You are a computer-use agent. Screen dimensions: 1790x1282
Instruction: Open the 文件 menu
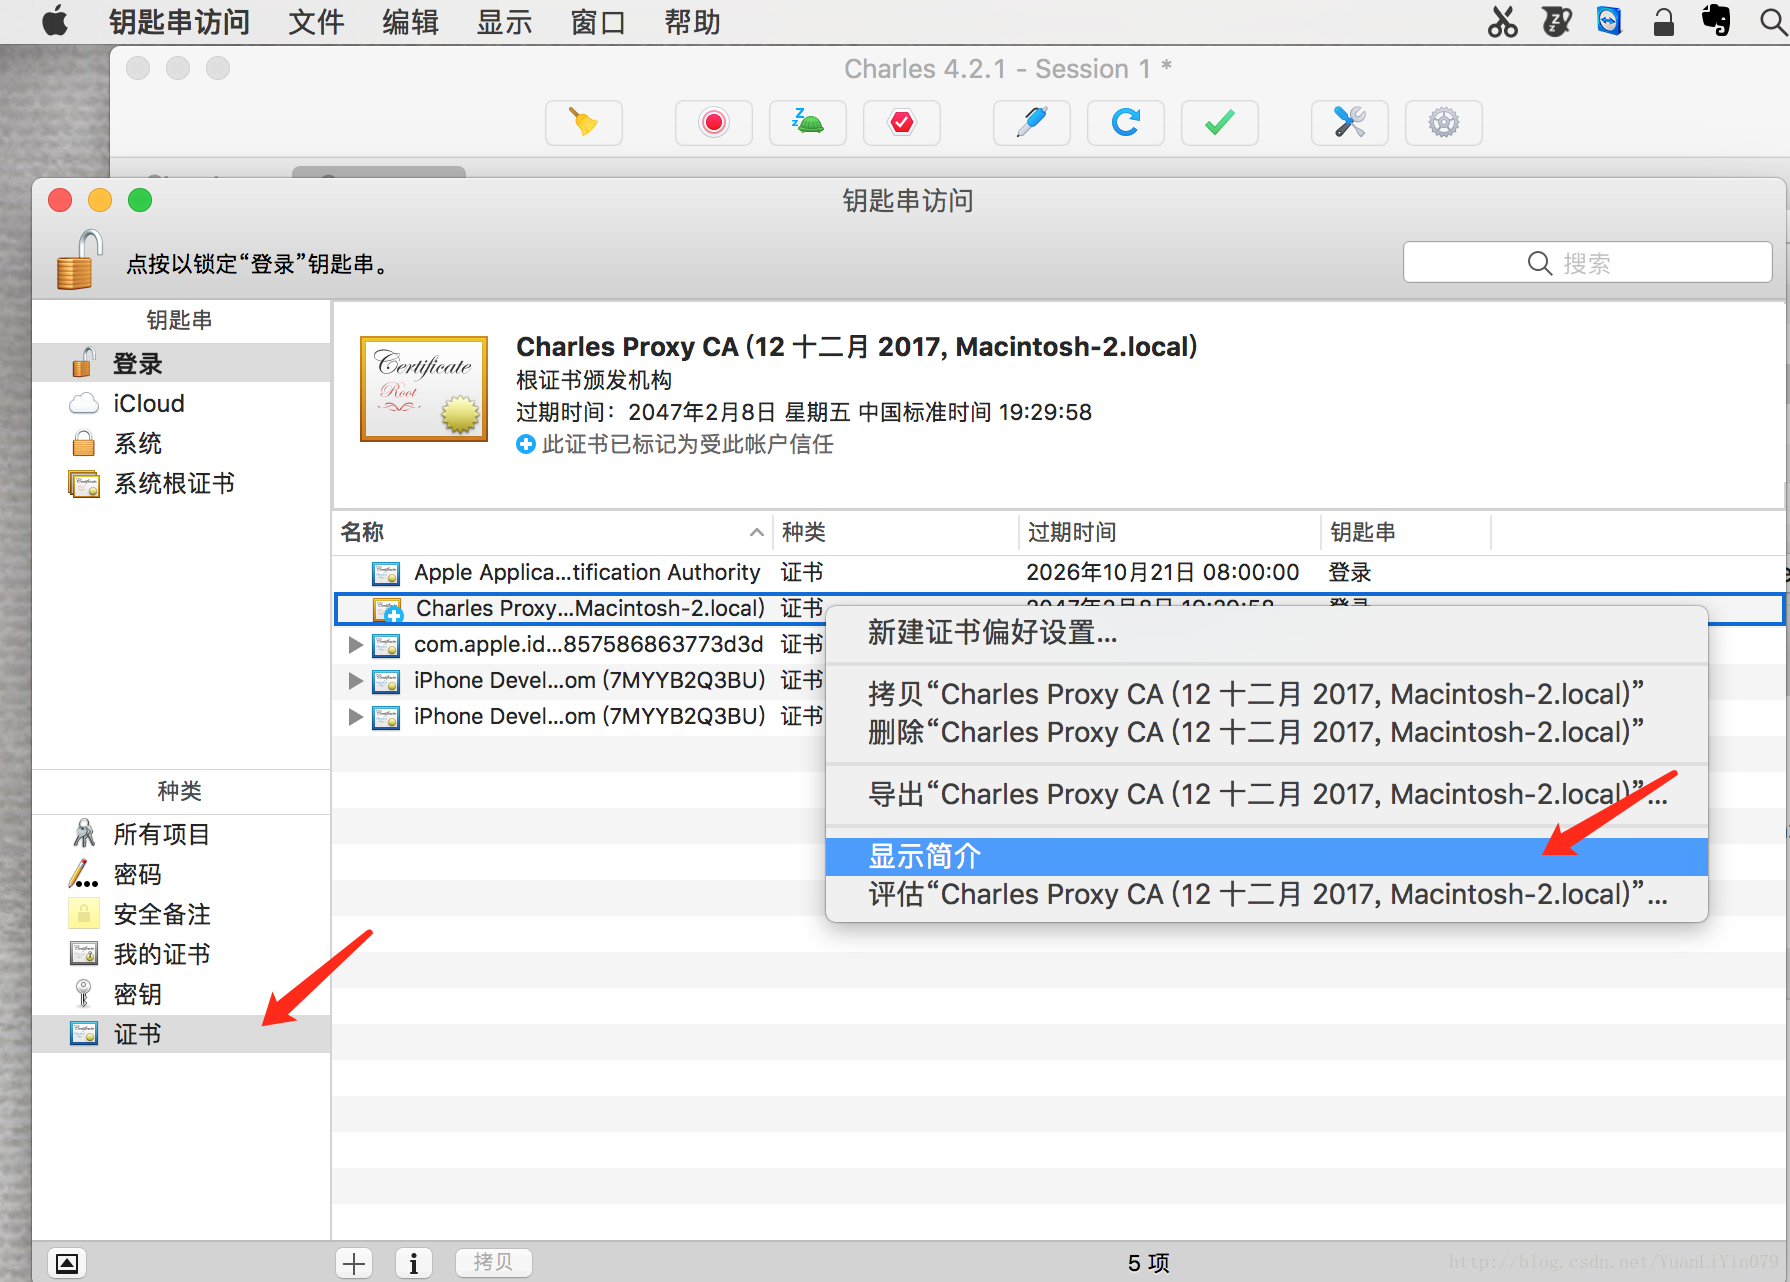[316, 22]
